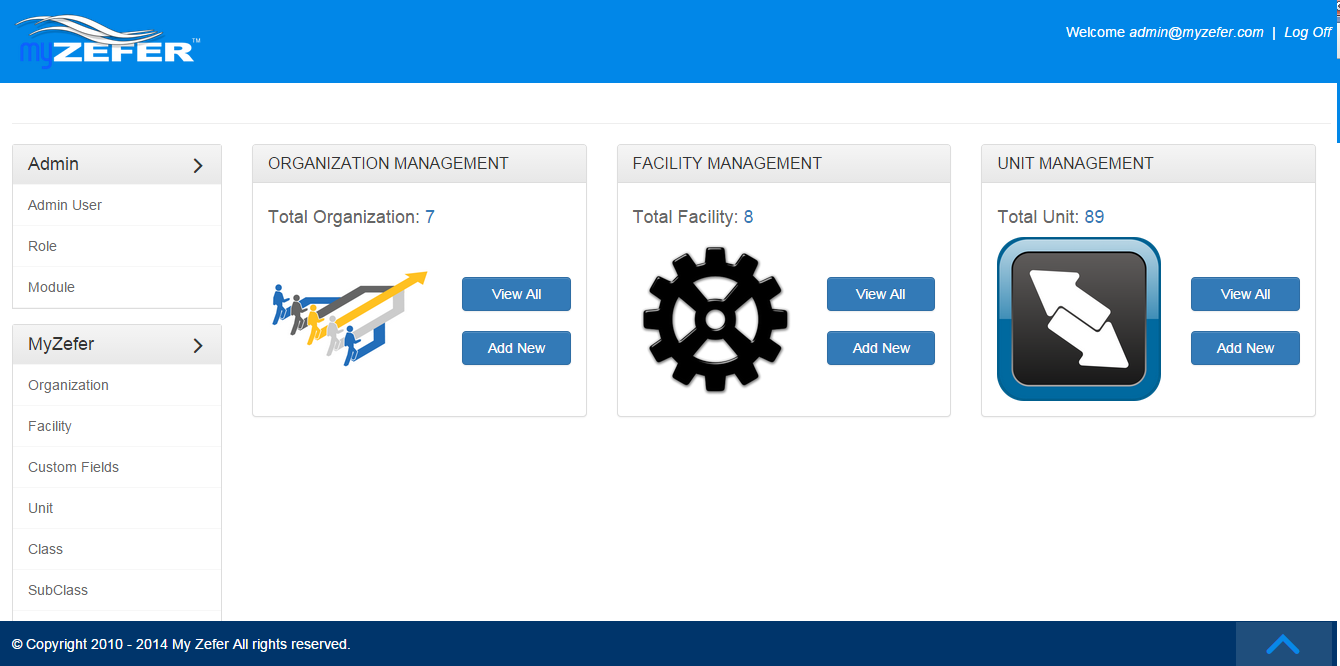Collapse the MyZefer sidebar panel chevron

pos(198,345)
